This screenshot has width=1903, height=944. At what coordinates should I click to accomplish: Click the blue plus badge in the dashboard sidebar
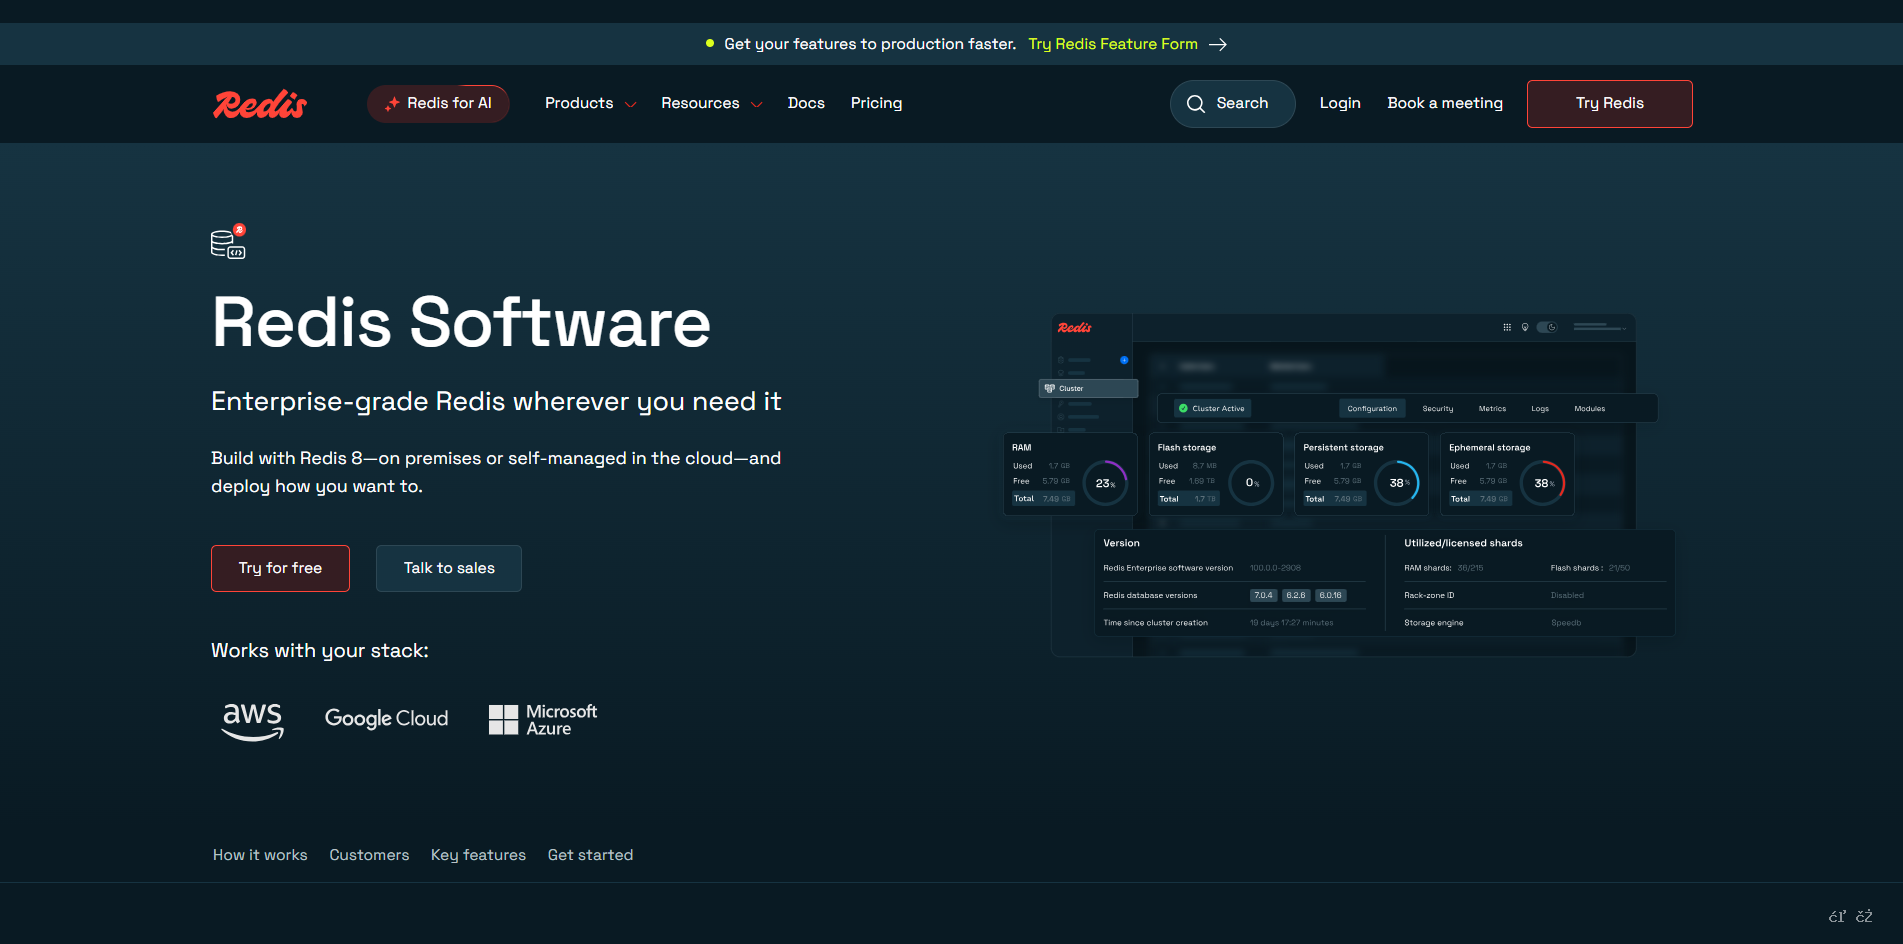click(x=1124, y=360)
